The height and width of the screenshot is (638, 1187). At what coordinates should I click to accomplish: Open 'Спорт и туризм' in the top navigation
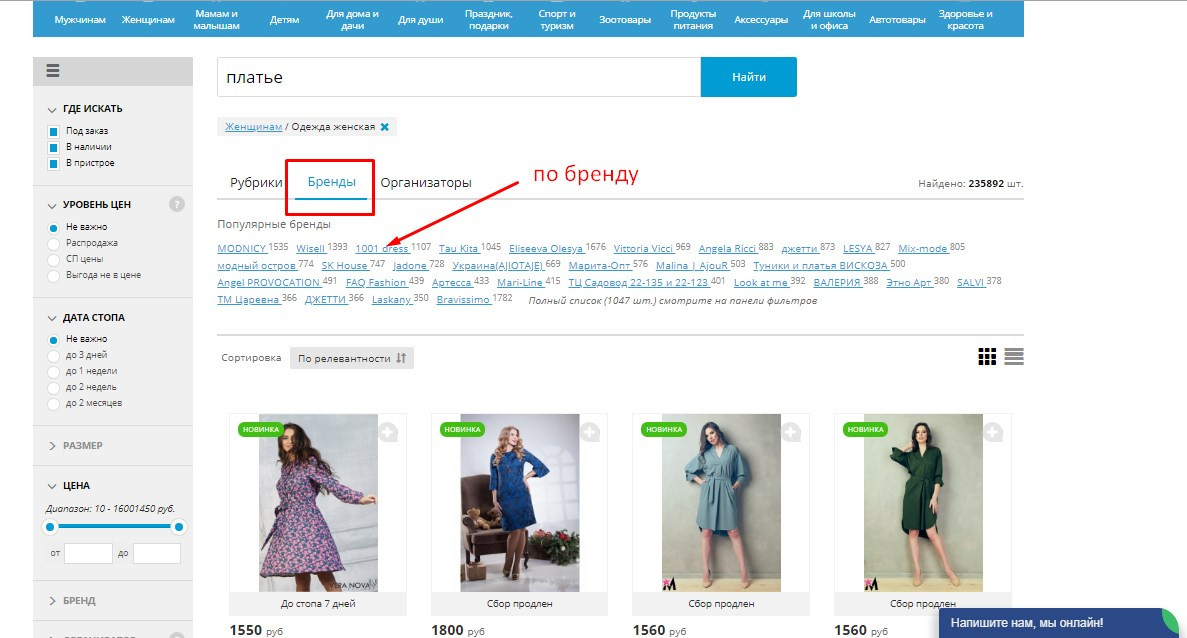pos(556,20)
